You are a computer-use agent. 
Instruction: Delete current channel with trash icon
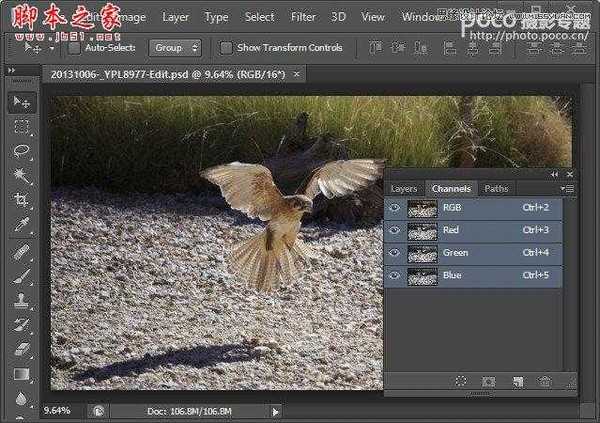tap(545, 381)
